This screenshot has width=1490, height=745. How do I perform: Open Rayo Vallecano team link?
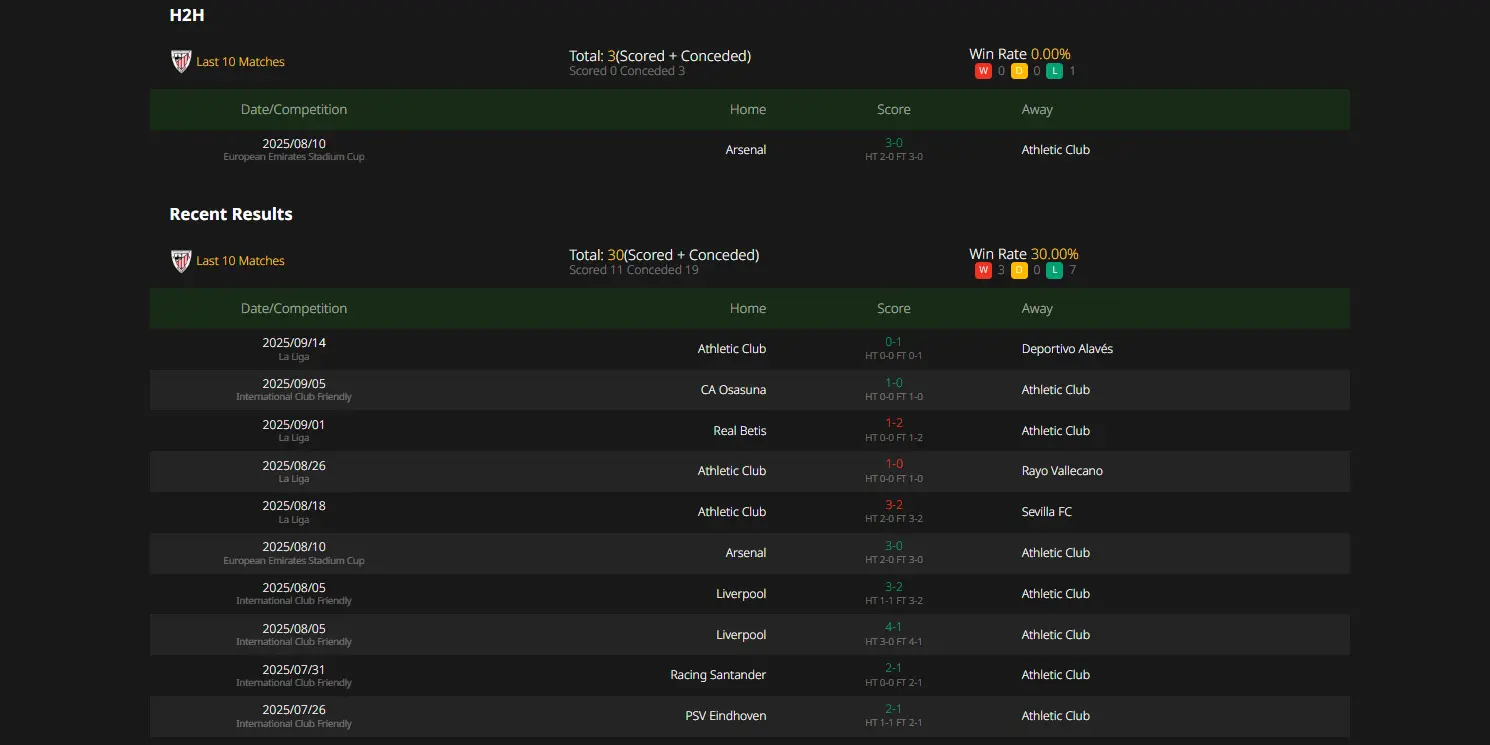(1062, 471)
